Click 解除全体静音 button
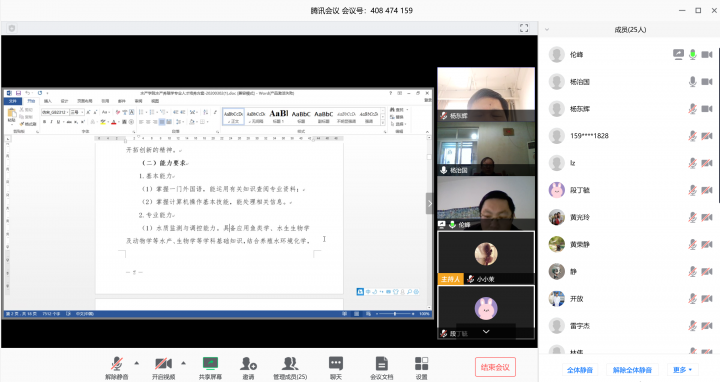 [632, 370]
